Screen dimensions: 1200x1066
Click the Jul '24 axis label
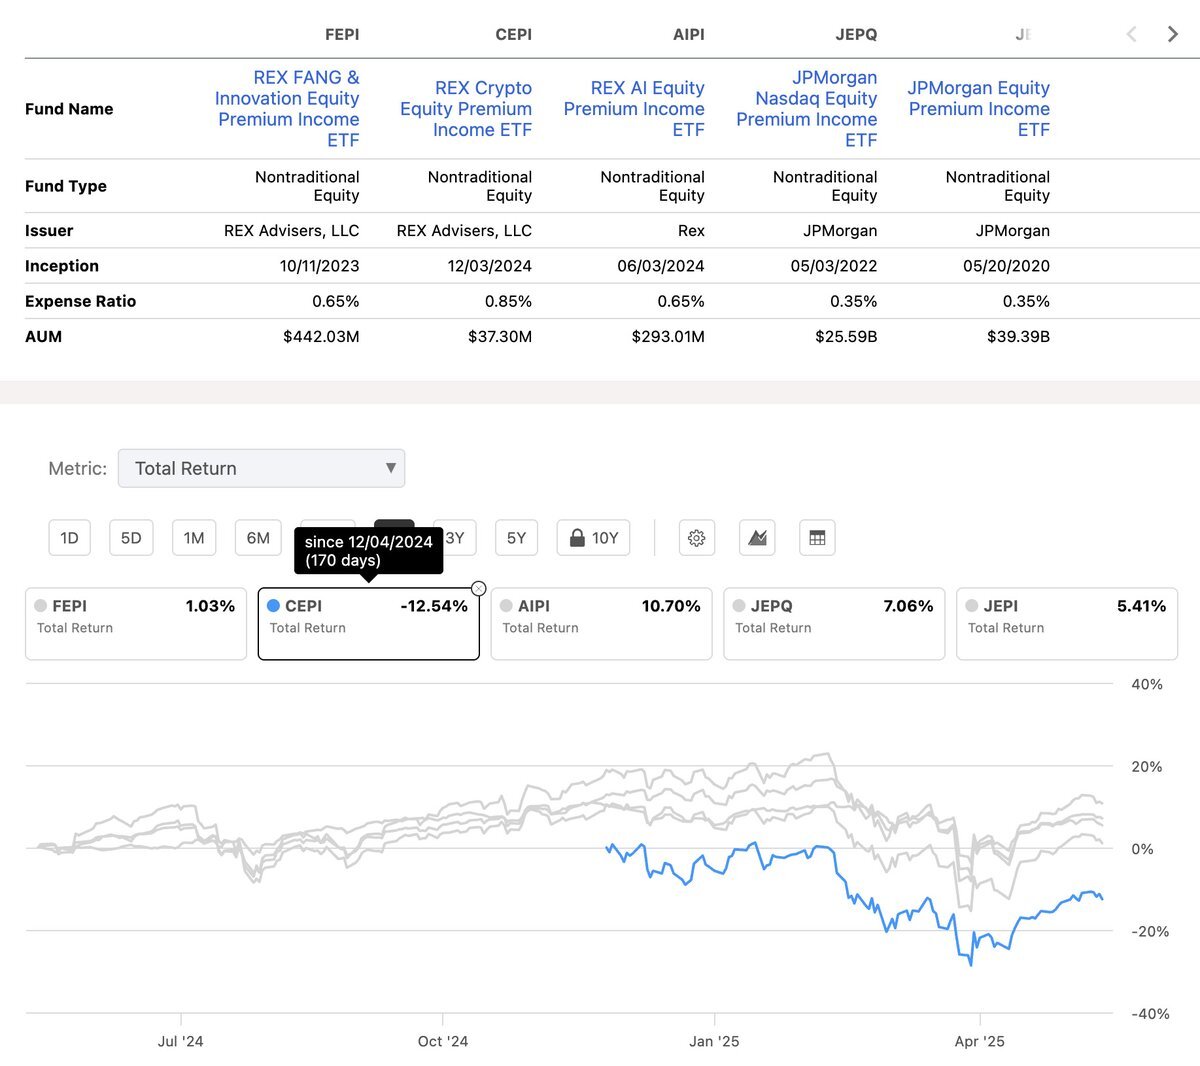[181, 1041]
